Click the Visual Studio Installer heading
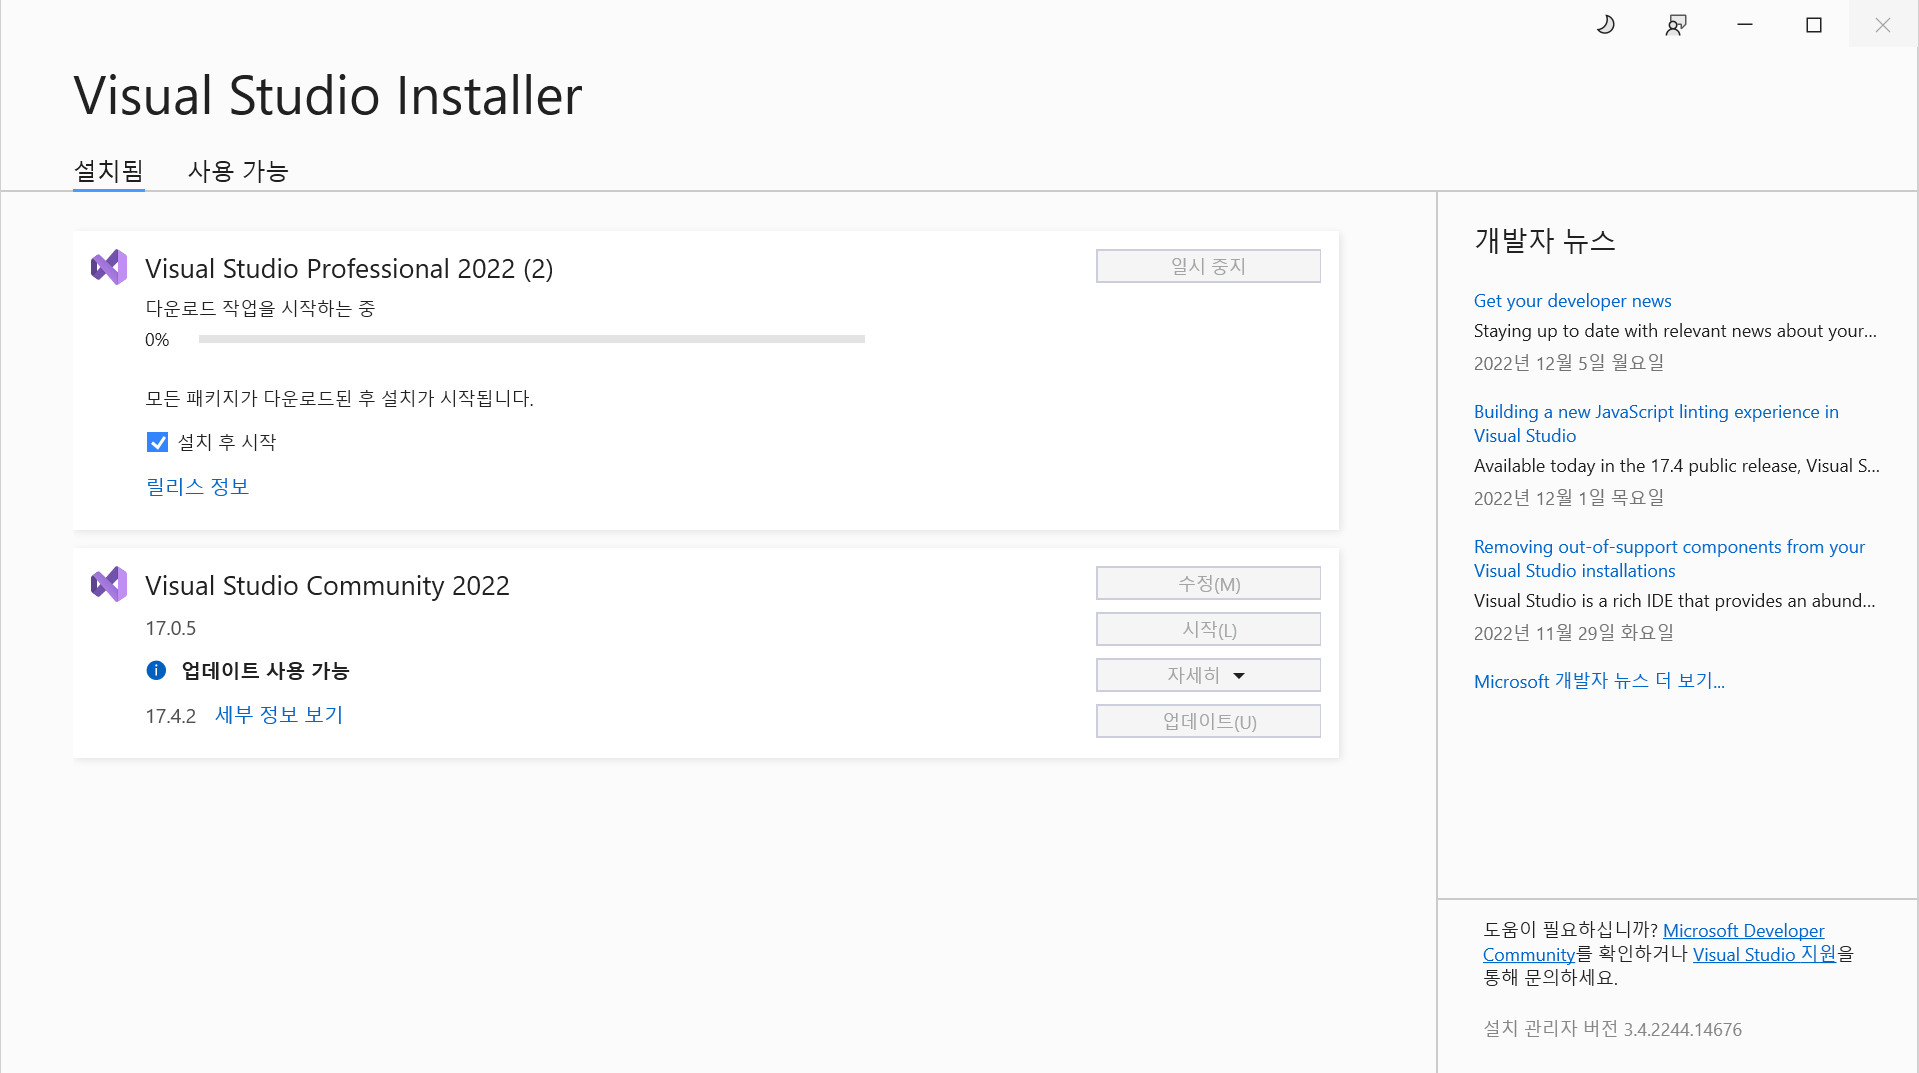This screenshot has height=1073, width=1919. (x=328, y=96)
